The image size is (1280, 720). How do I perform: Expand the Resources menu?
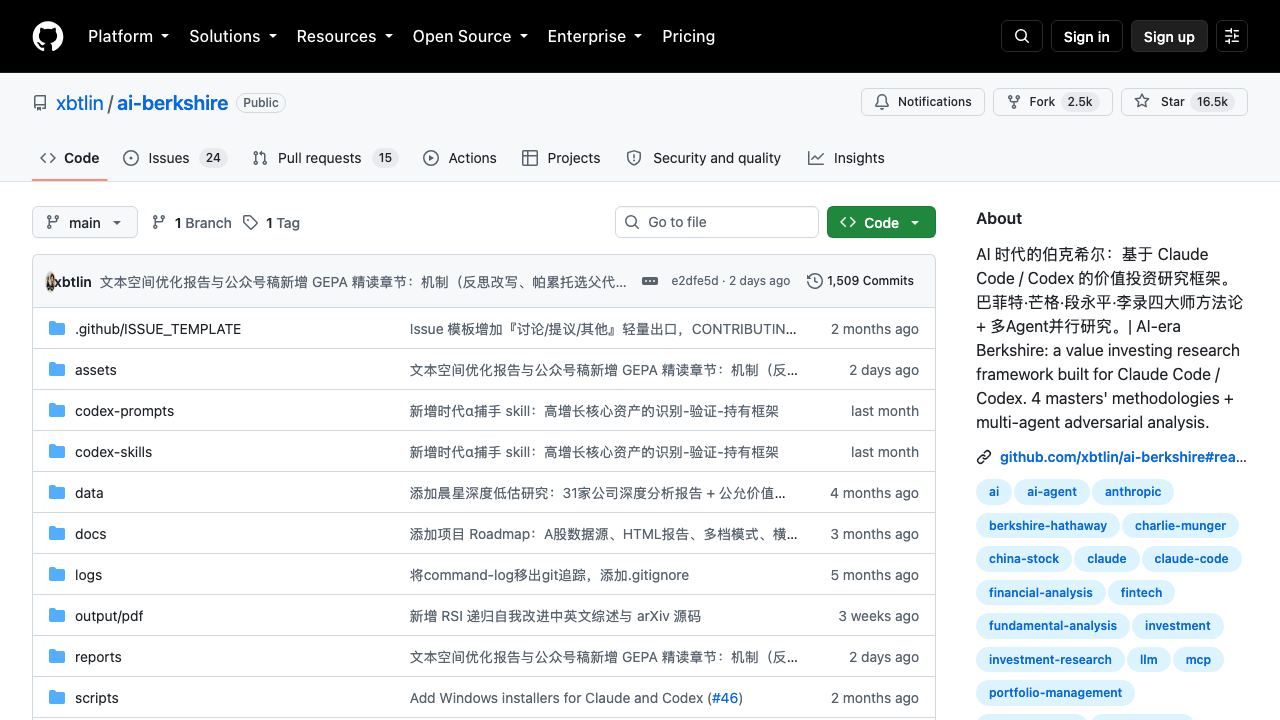[x=344, y=36]
